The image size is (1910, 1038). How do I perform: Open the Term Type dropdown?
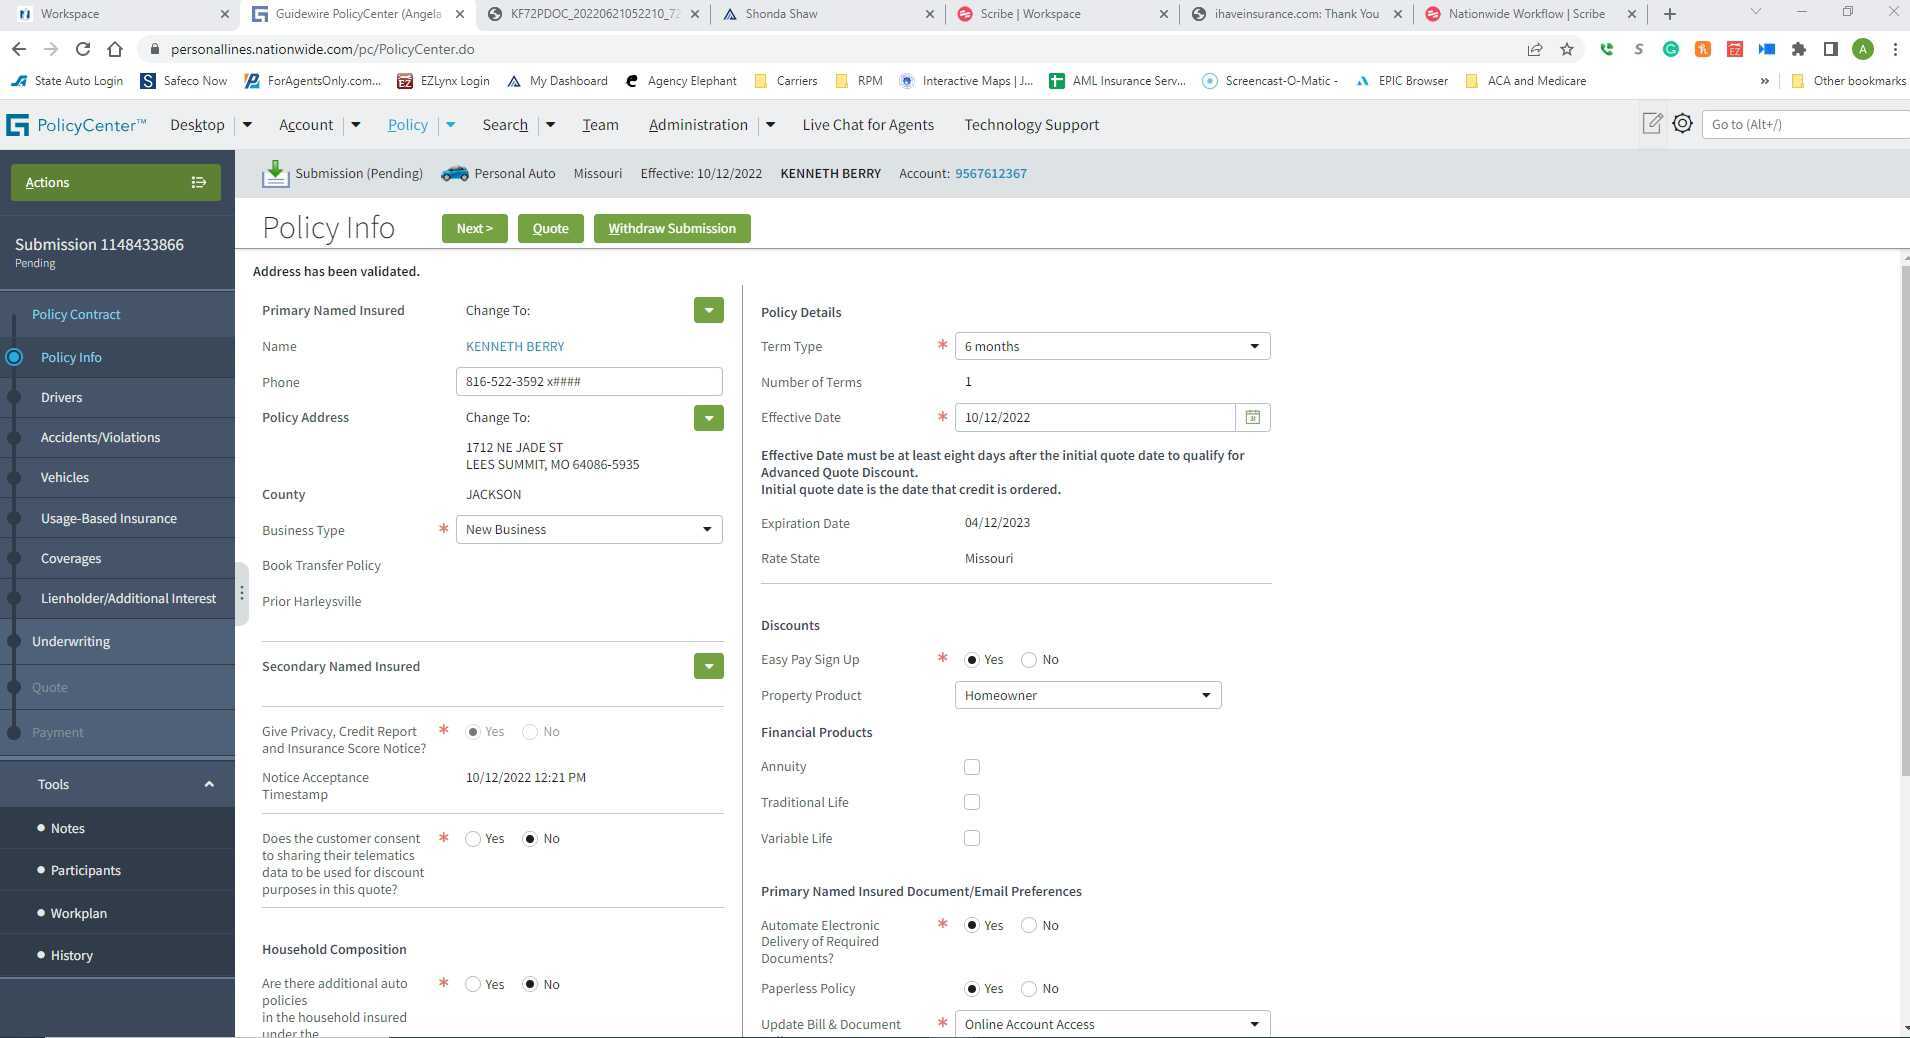[1112, 346]
